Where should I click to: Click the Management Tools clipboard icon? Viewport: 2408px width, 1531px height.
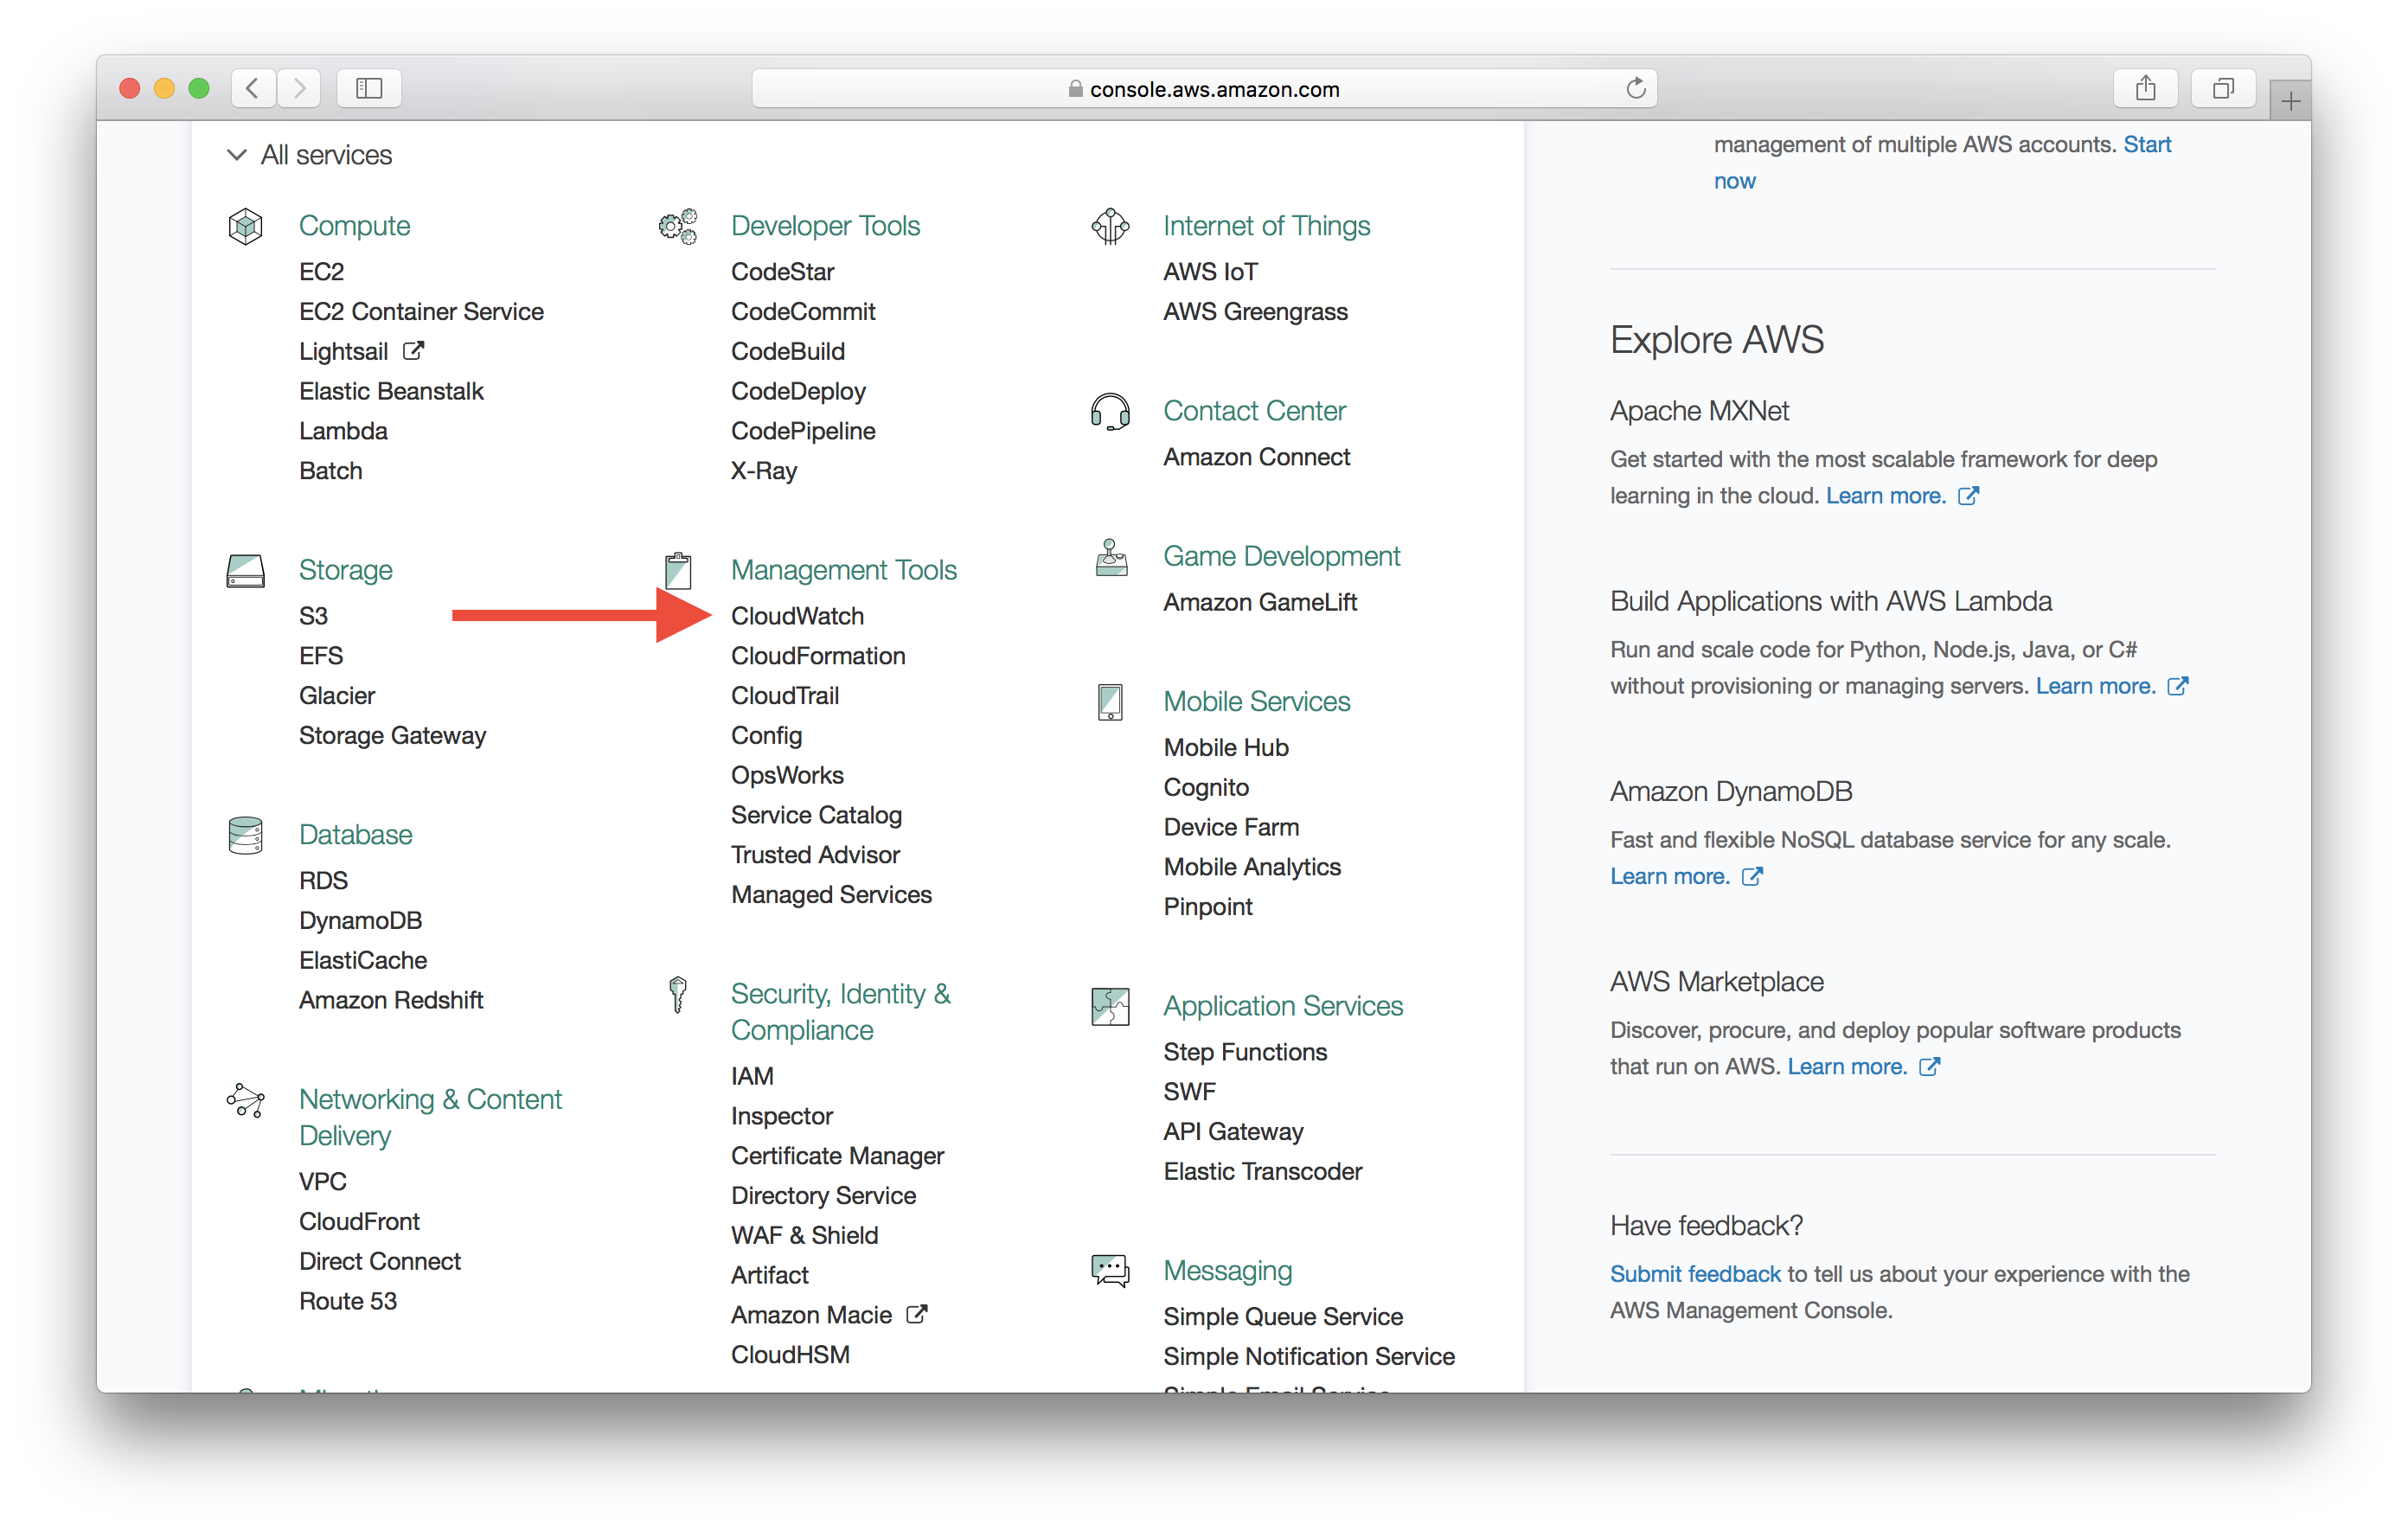(678, 570)
